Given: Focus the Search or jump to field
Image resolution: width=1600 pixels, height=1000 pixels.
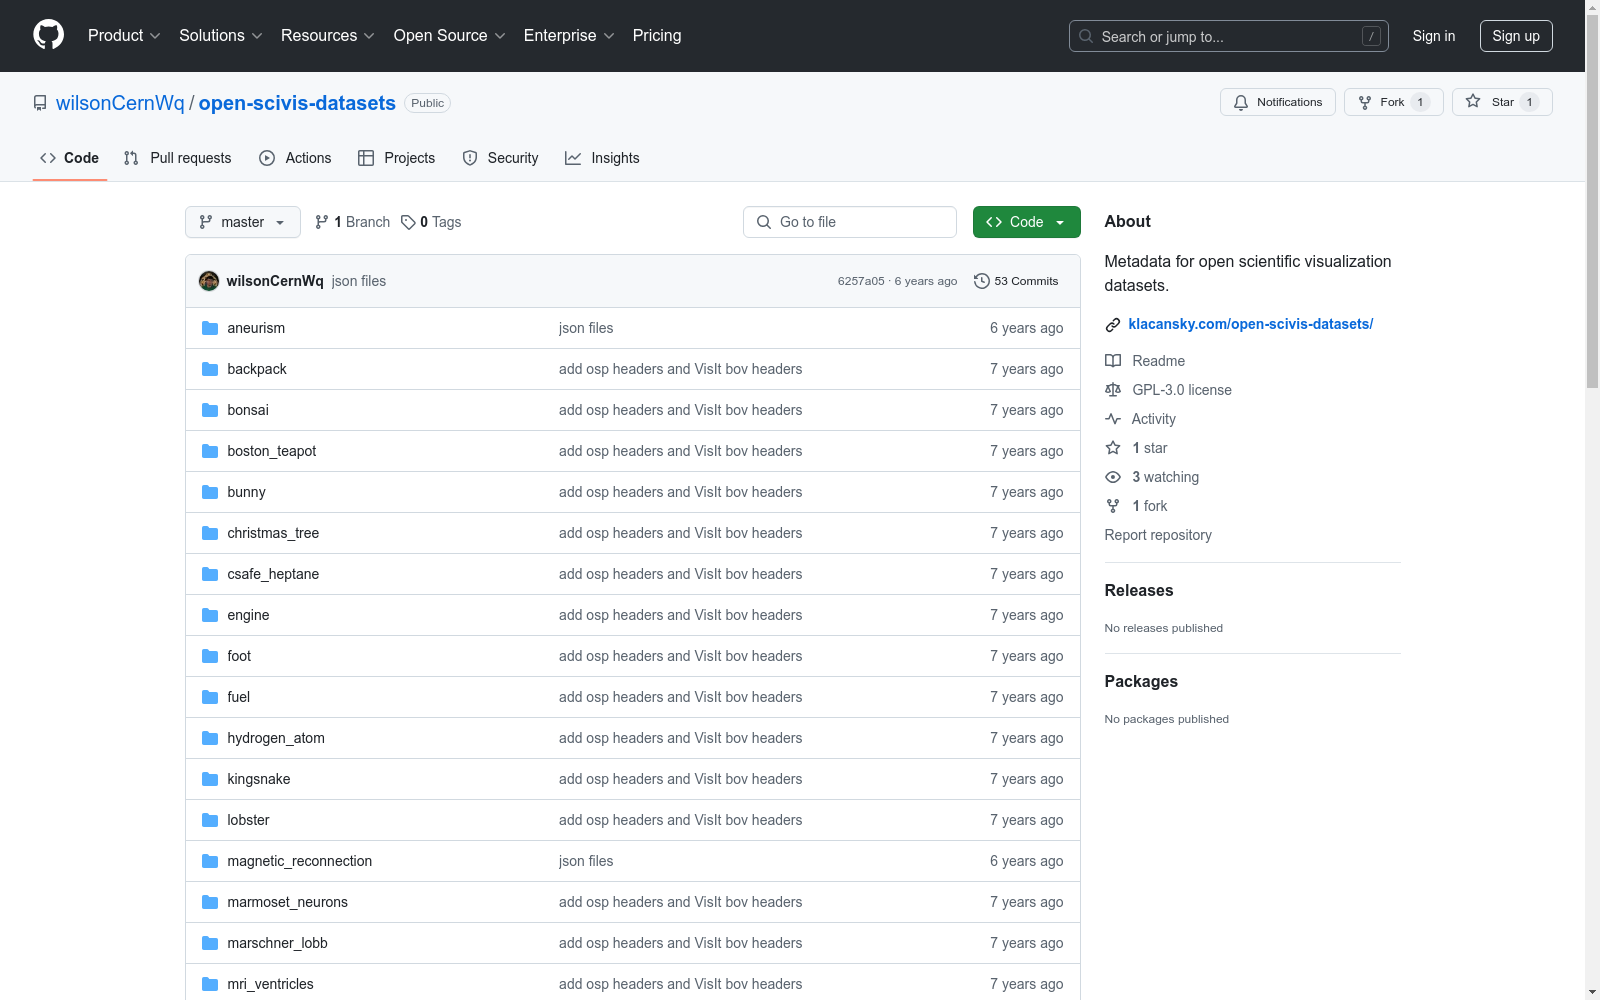Looking at the screenshot, I should 1229,36.
